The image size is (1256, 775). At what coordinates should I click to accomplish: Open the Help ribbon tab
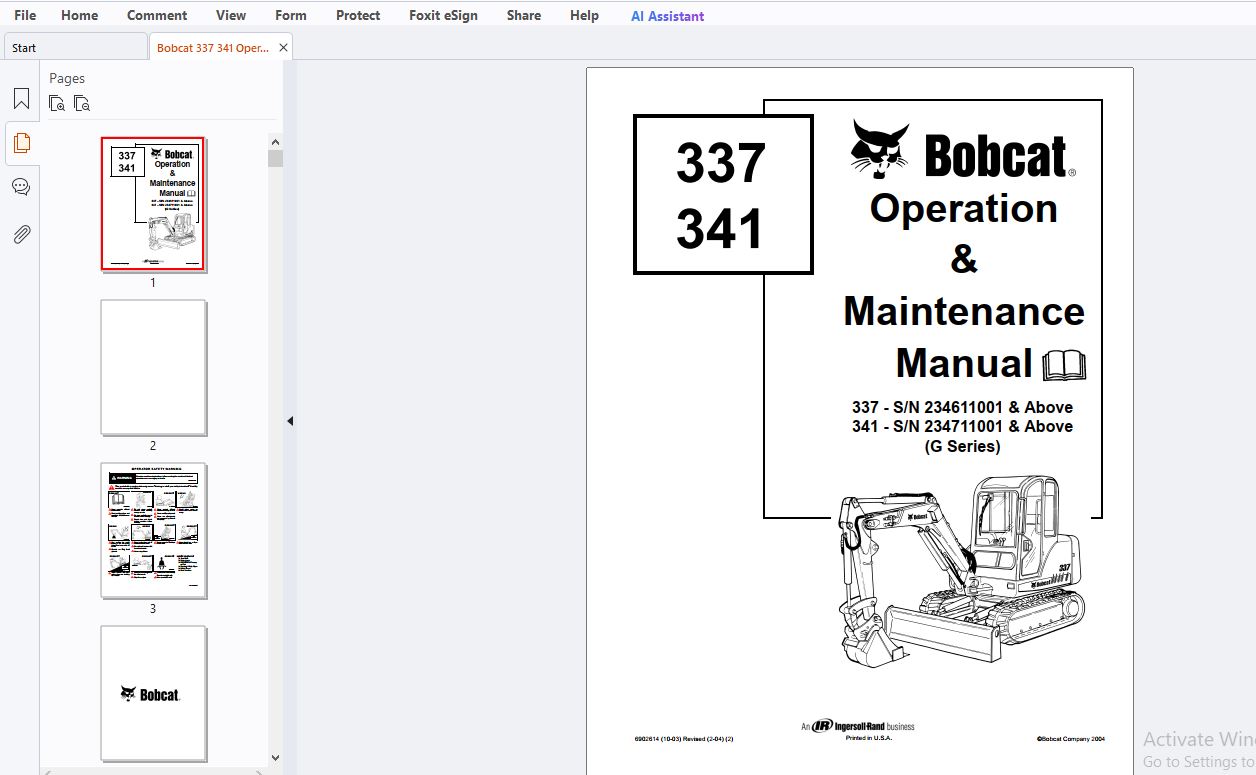[584, 15]
